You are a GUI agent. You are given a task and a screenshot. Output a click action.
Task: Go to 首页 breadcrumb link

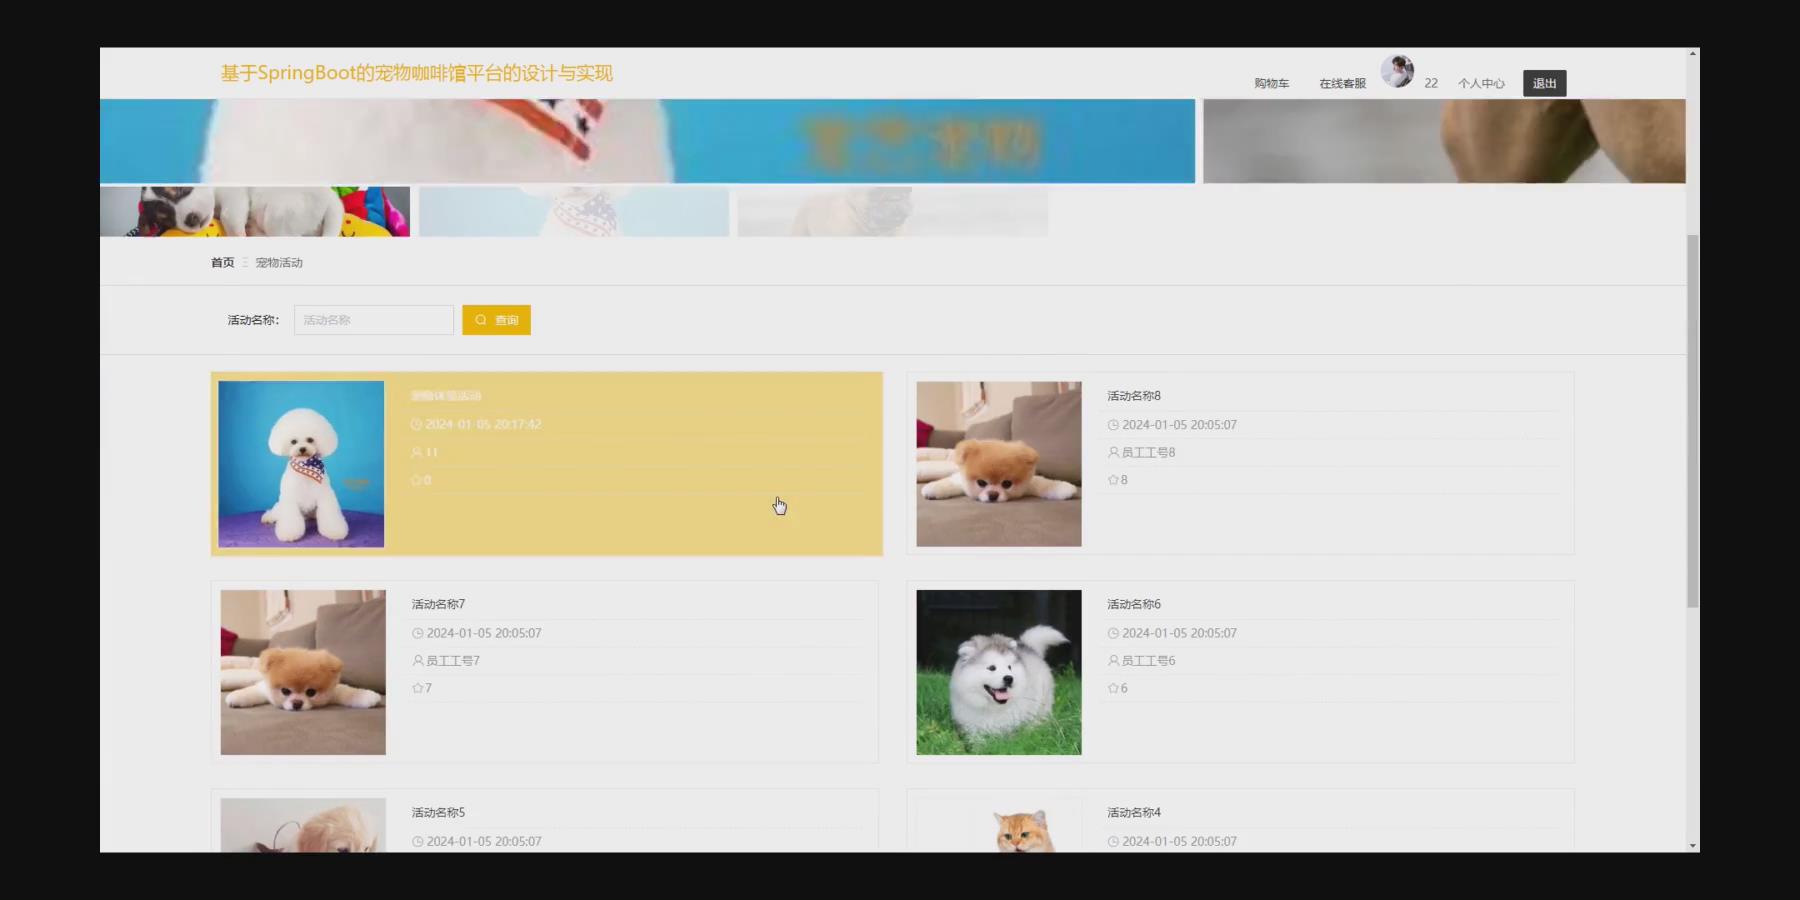point(222,263)
